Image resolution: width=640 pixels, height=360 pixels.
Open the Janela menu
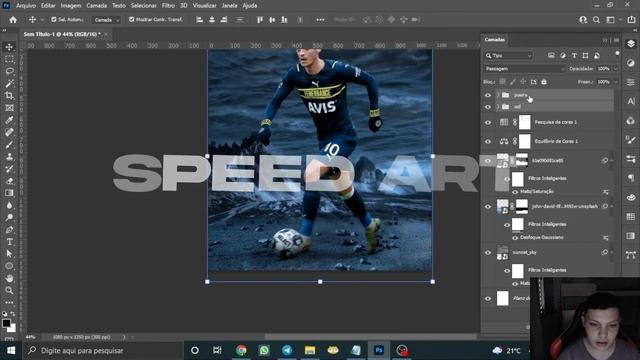(x=229, y=6)
